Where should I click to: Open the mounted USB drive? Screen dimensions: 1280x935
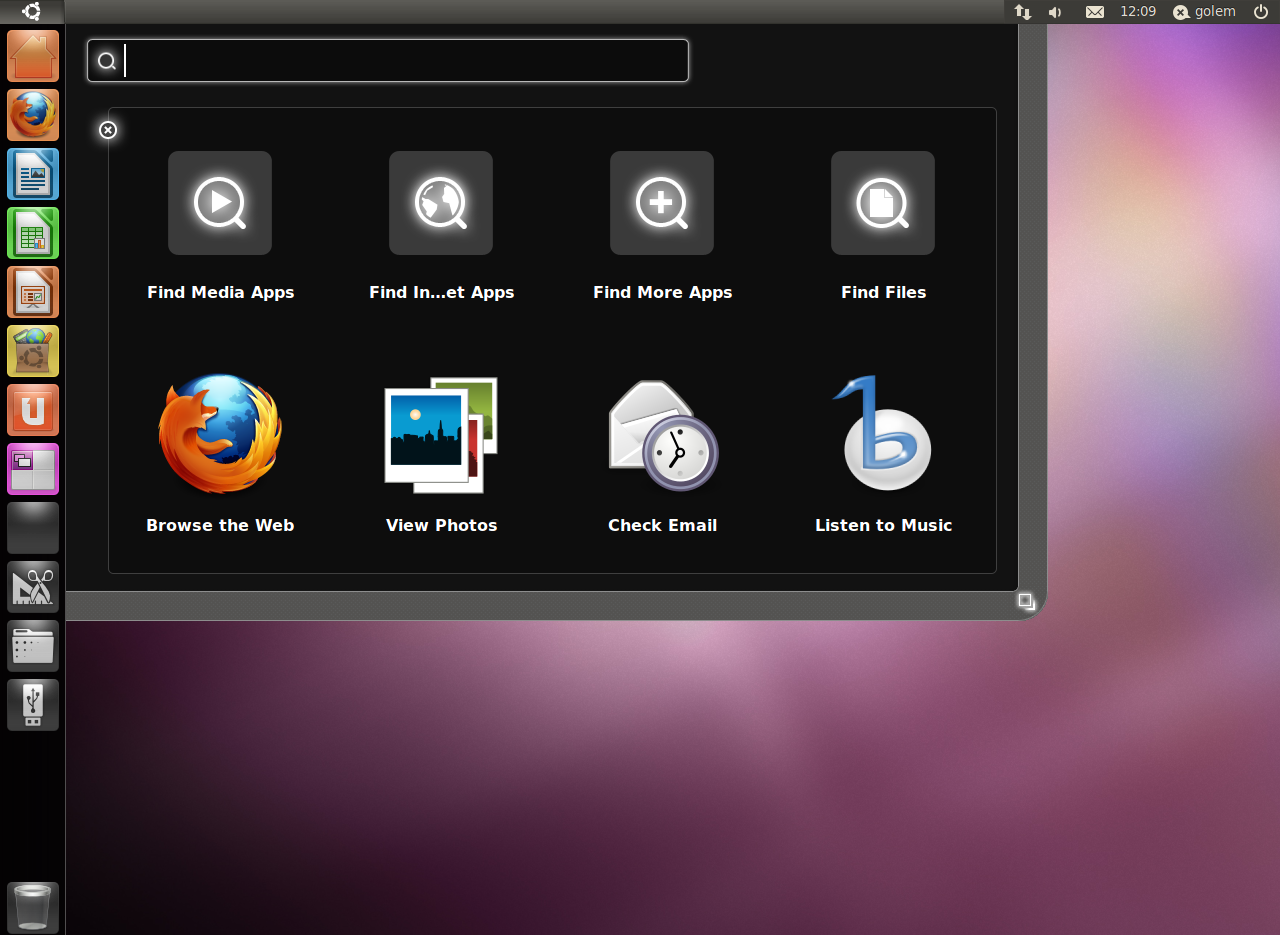(32, 704)
